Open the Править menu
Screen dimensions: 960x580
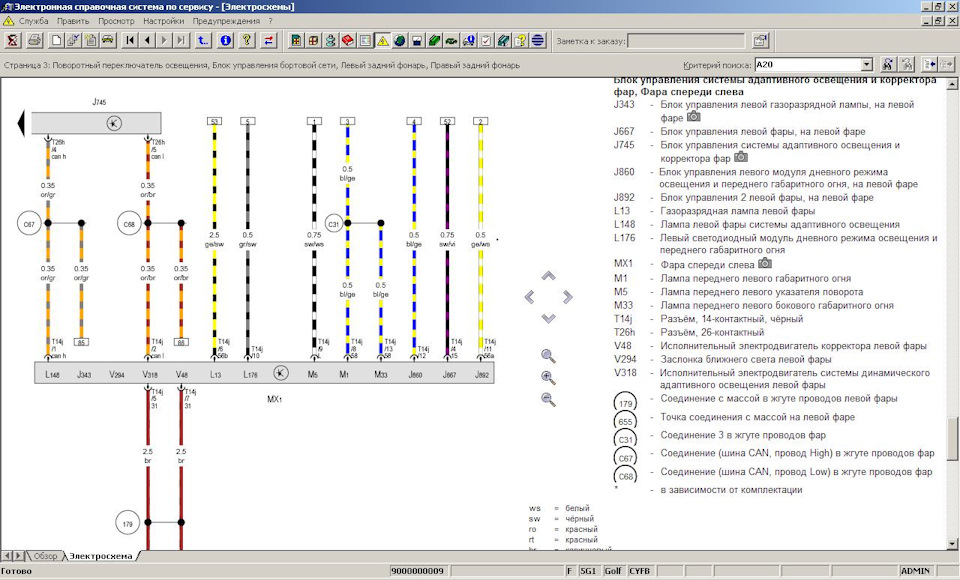73,21
